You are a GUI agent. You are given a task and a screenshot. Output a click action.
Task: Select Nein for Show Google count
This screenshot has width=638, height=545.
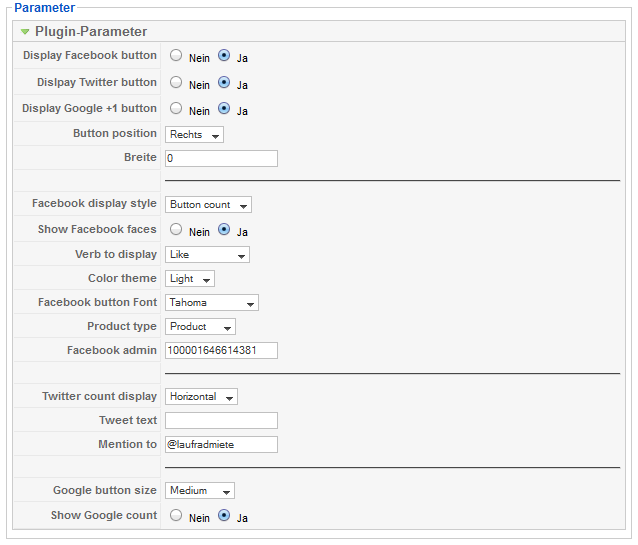pos(176,516)
